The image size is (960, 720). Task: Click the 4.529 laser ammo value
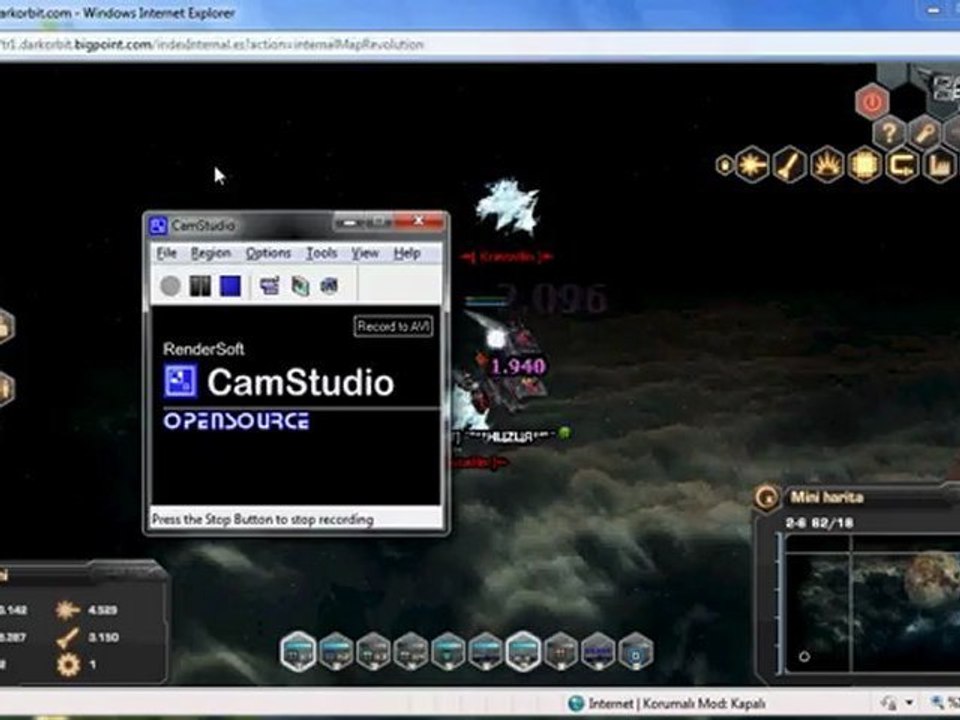click(x=102, y=610)
